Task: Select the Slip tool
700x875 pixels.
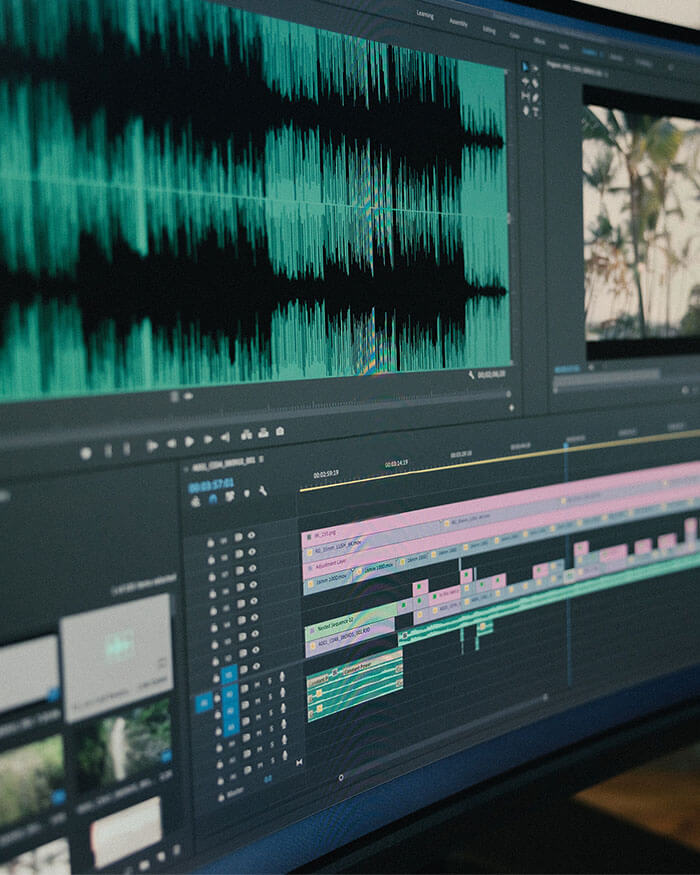Action: [525, 97]
